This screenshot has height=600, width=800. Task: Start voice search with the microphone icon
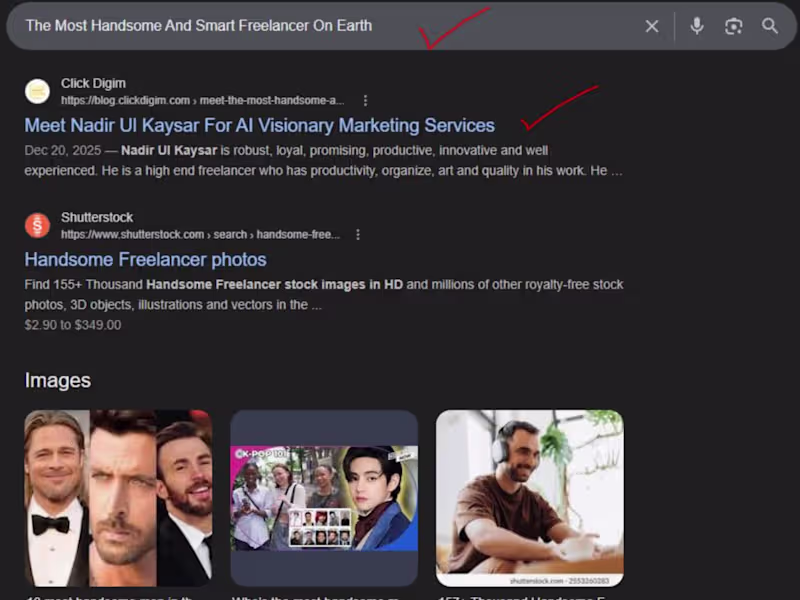696,26
